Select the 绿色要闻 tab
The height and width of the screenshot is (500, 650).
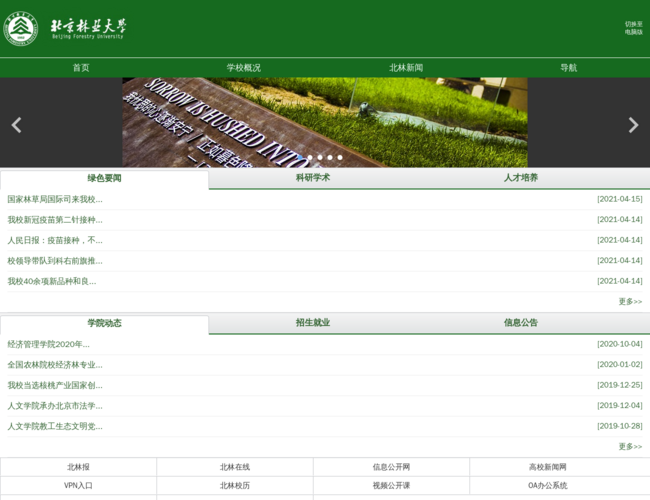(104, 179)
